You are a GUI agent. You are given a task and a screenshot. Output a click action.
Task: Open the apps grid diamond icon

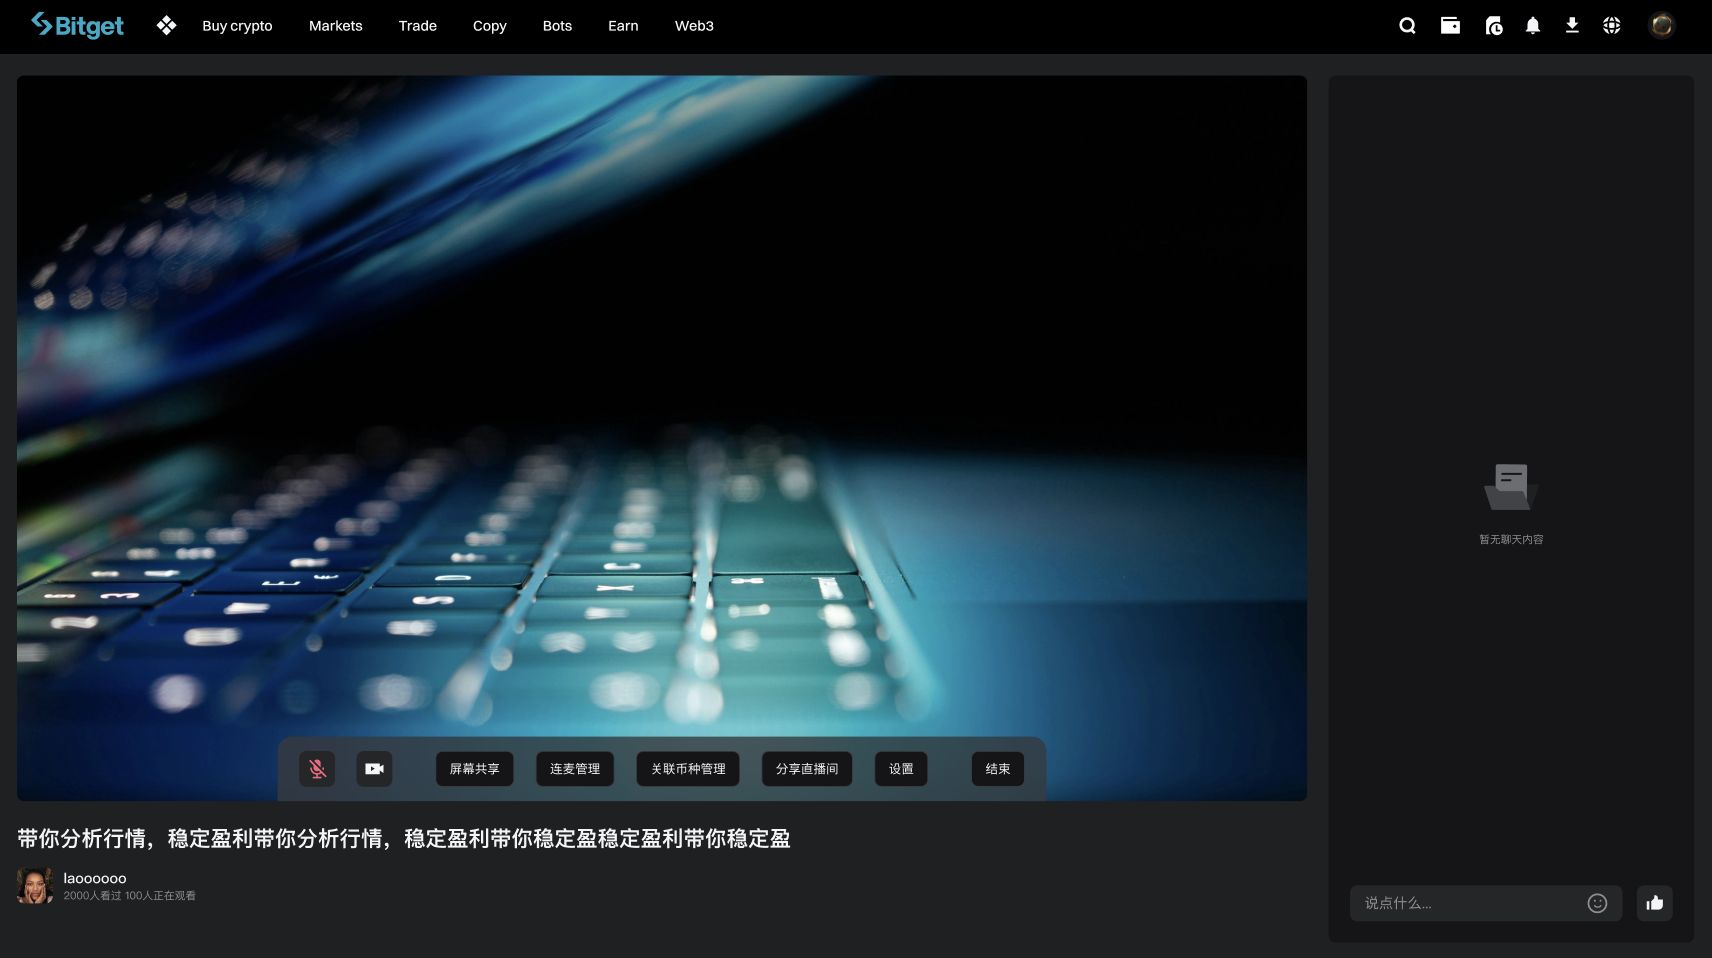pyautogui.click(x=166, y=26)
